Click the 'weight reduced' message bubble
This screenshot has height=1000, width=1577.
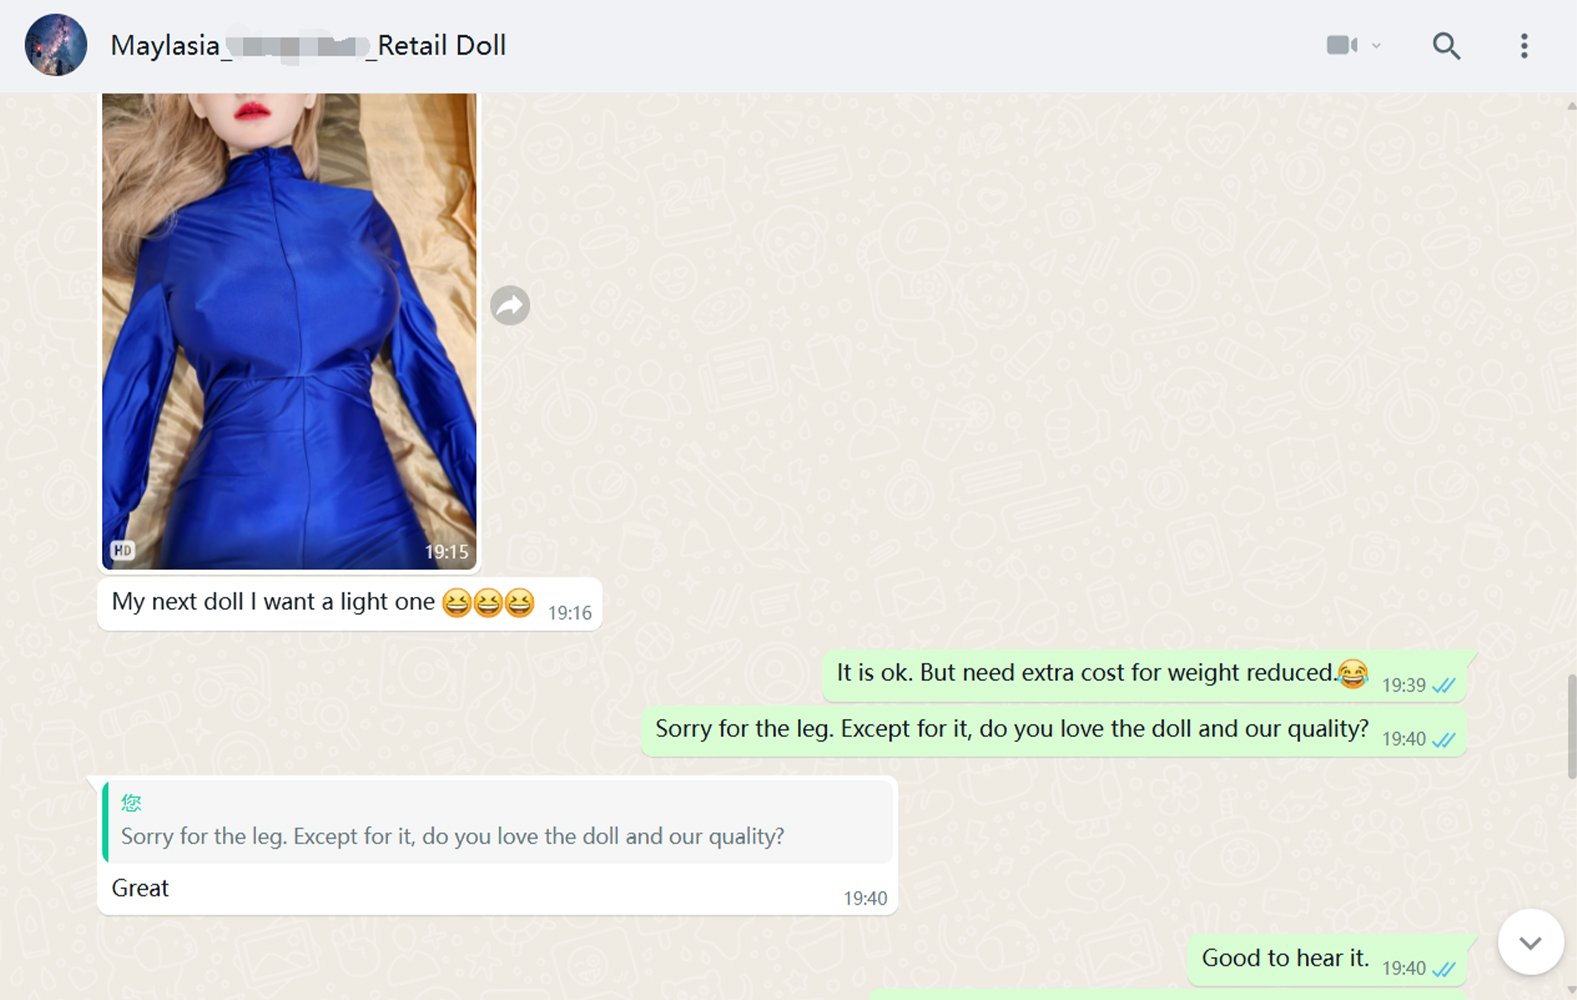click(x=1145, y=675)
